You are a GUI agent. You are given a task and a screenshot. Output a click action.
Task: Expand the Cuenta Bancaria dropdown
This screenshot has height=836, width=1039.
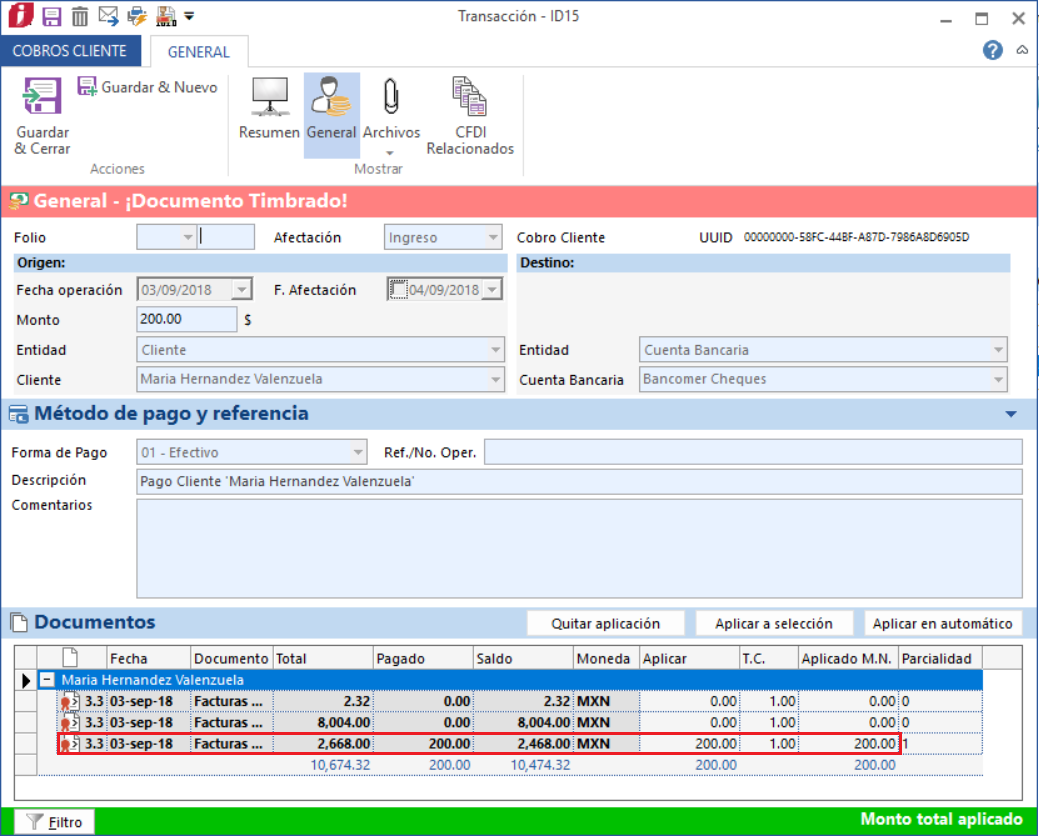(x=997, y=380)
